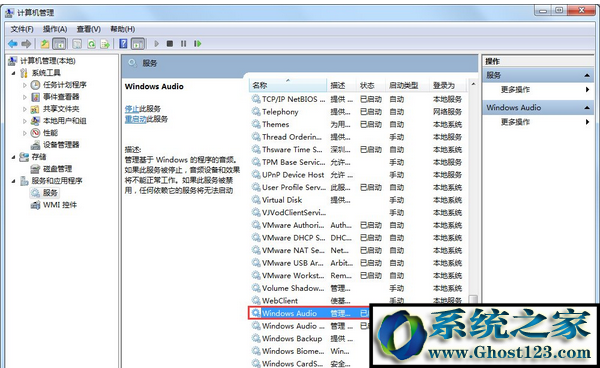Expand the 共享文件夹 node
600x368 pixels.
click(25, 109)
